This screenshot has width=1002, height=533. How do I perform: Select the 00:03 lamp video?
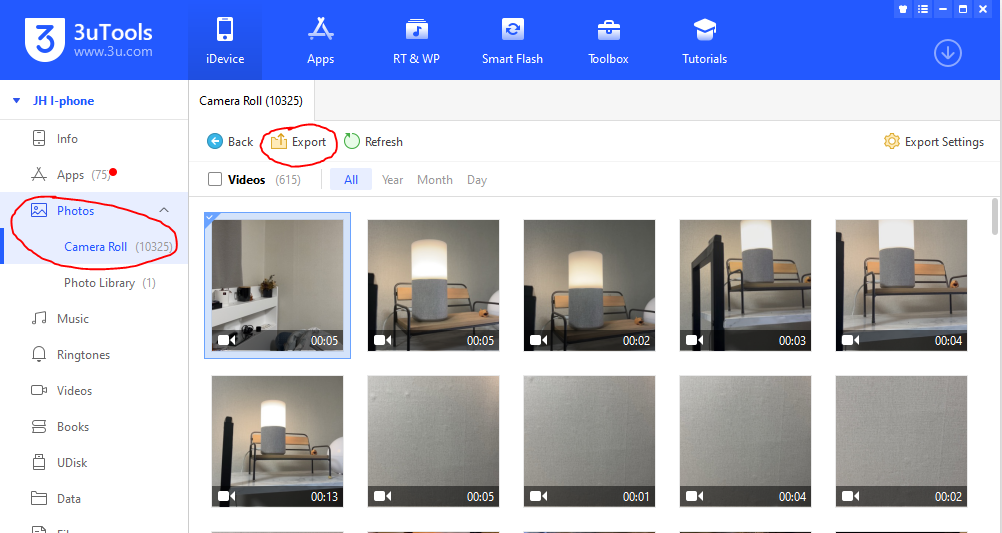coord(745,285)
